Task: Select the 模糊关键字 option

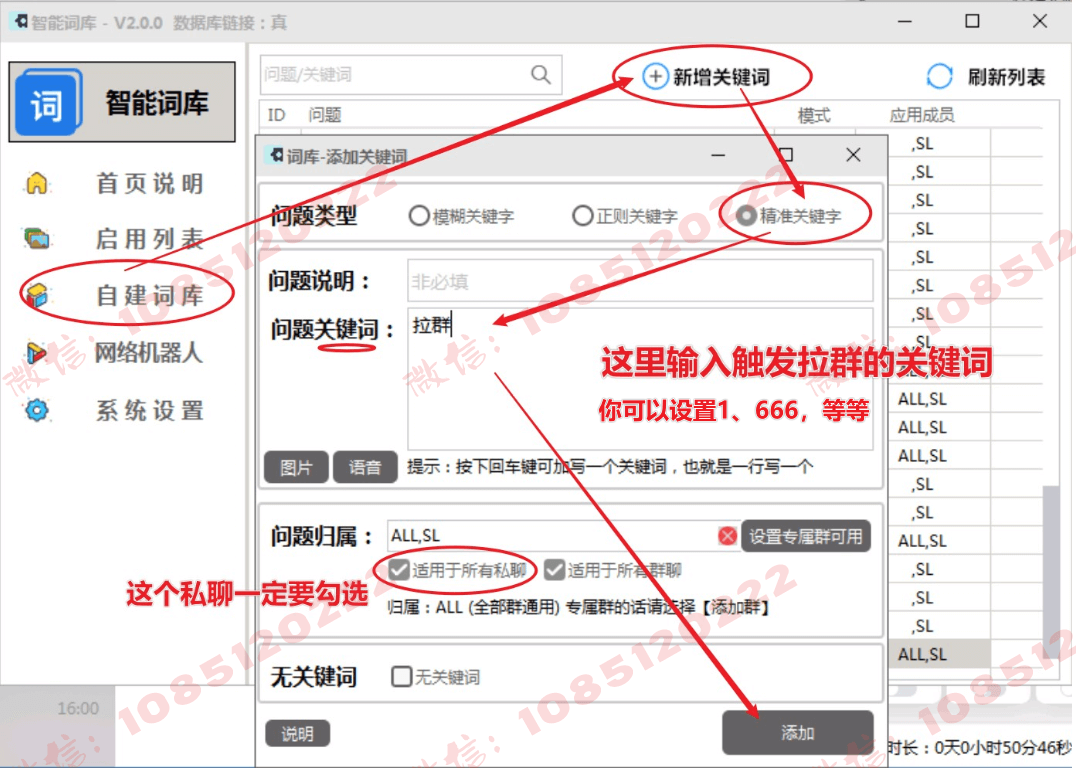Action: click(x=416, y=213)
